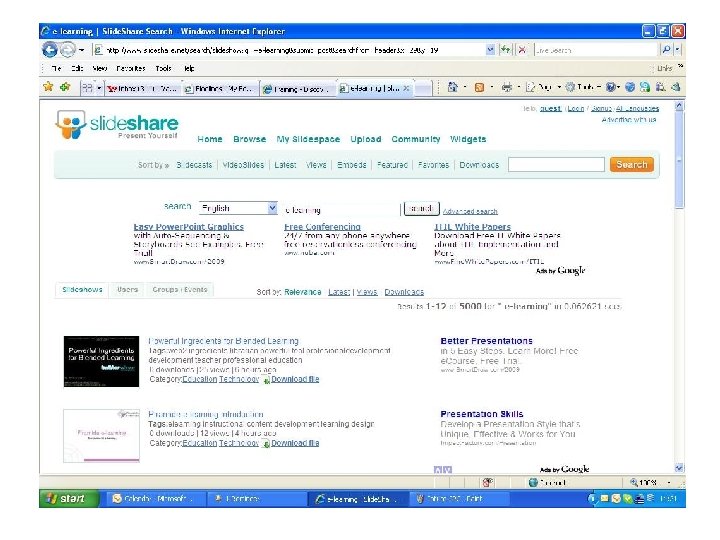The image size is (720, 540).
Task: Click the Login link at top
Action: pyautogui.click(x=575, y=109)
